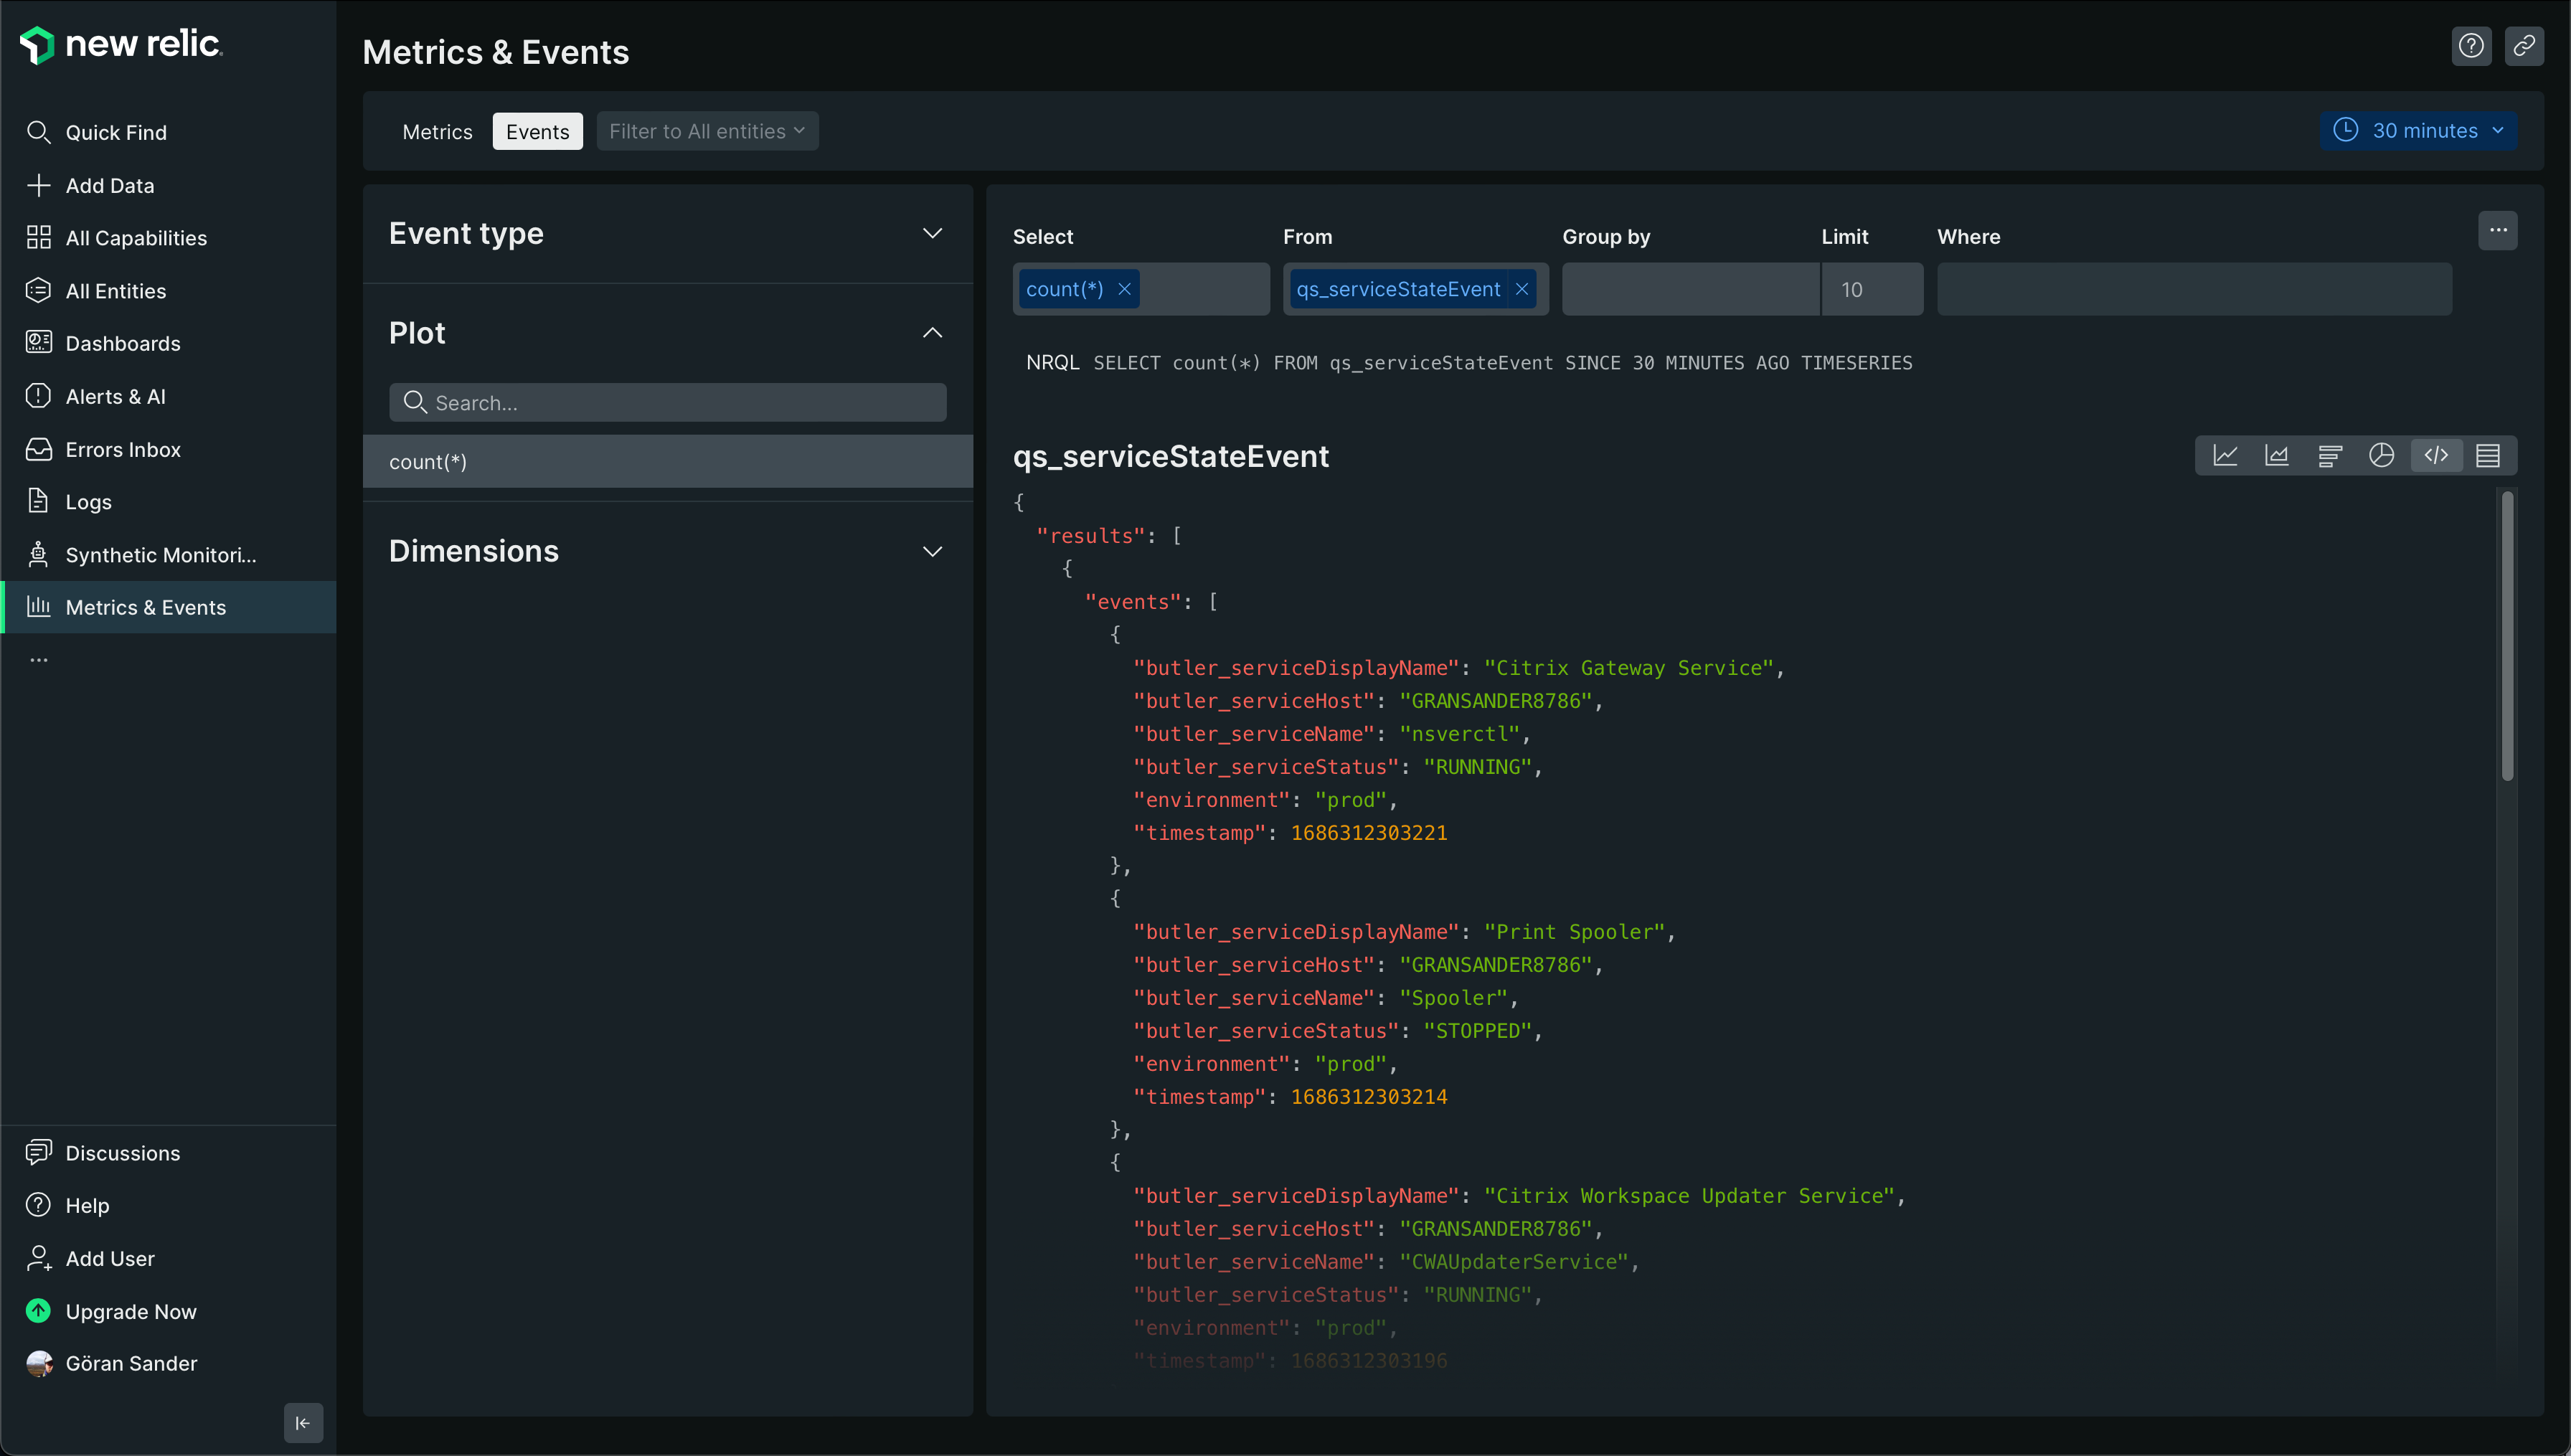Open the 30 minutes time picker

pos(2418,131)
